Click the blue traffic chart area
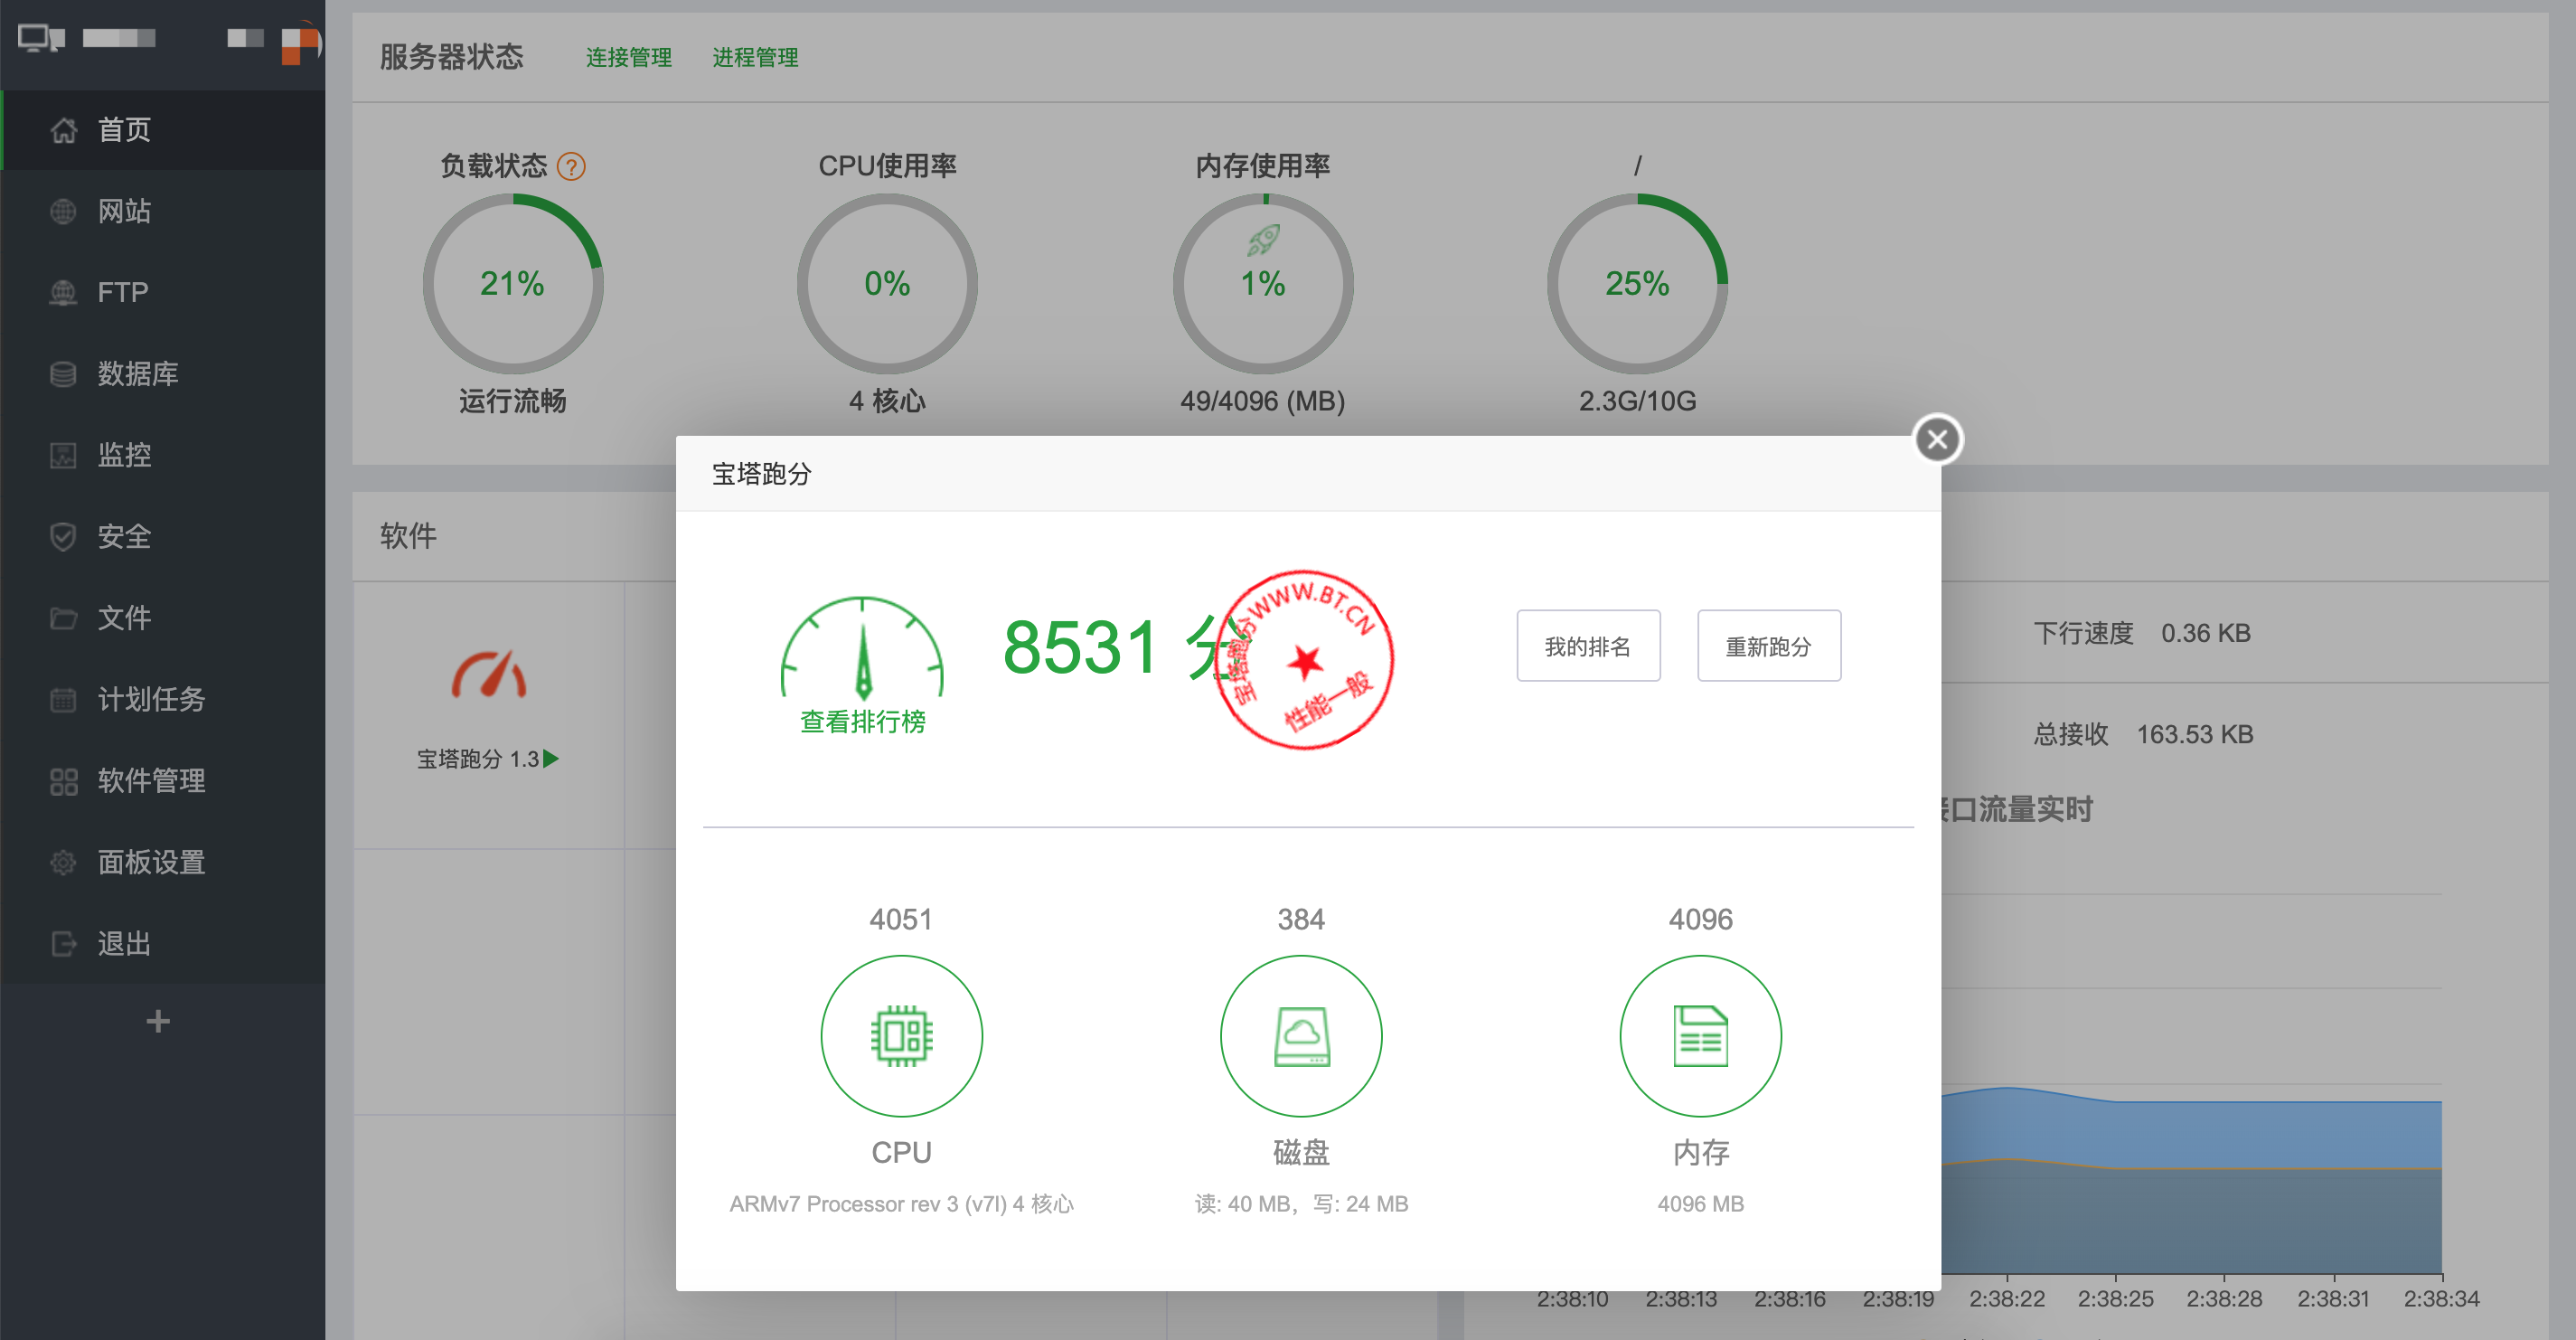This screenshot has height=1340, width=2576. coord(2190,1180)
